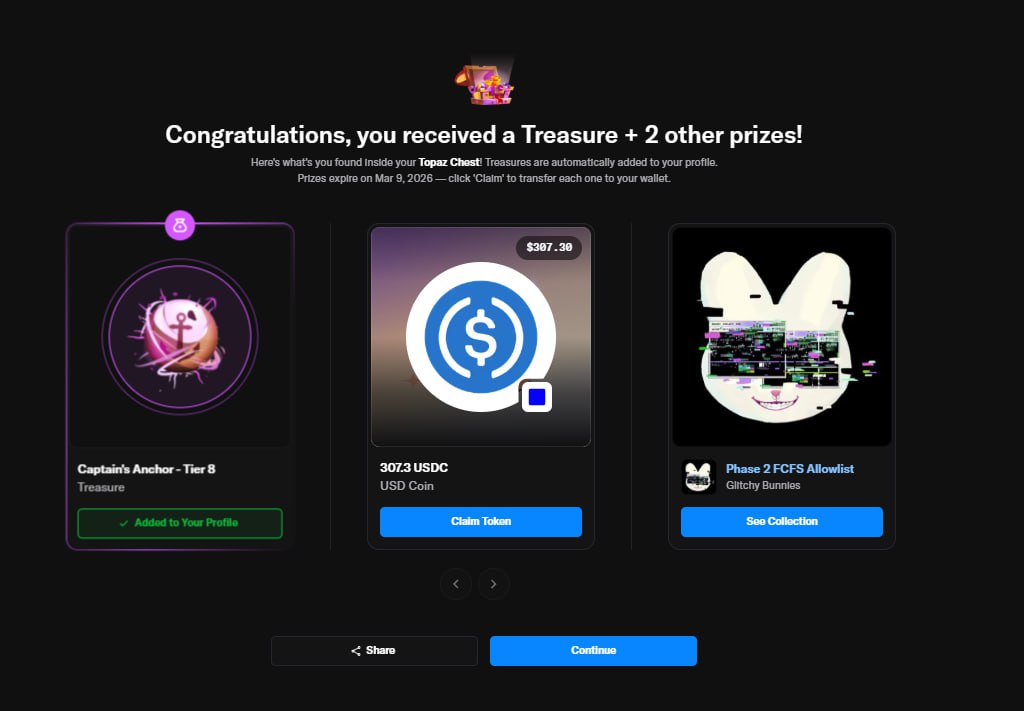Claim the 307.3 USDC token
1024x711 pixels.
tap(481, 522)
